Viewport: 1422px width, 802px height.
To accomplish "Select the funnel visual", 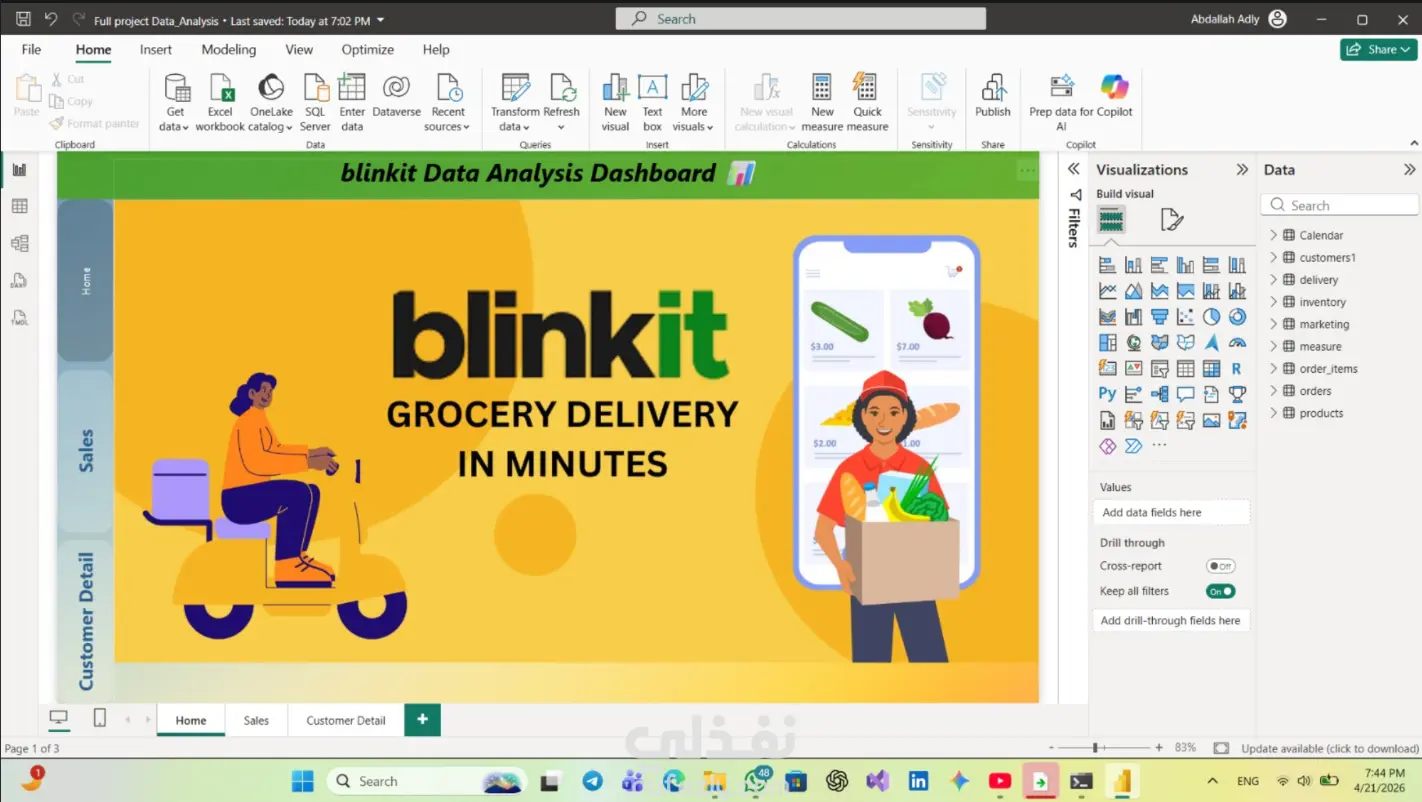I will coord(1159,317).
